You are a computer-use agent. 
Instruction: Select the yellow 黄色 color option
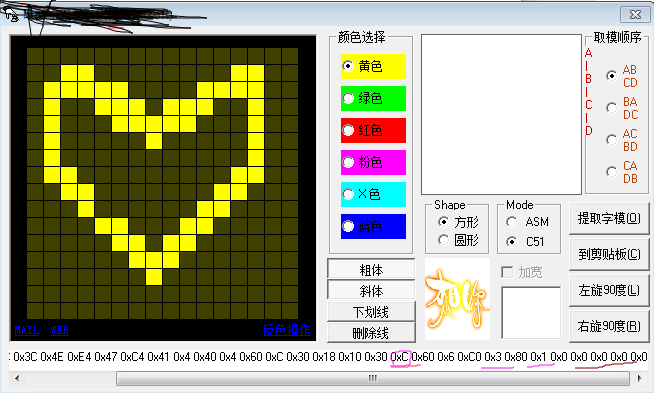pos(373,66)
